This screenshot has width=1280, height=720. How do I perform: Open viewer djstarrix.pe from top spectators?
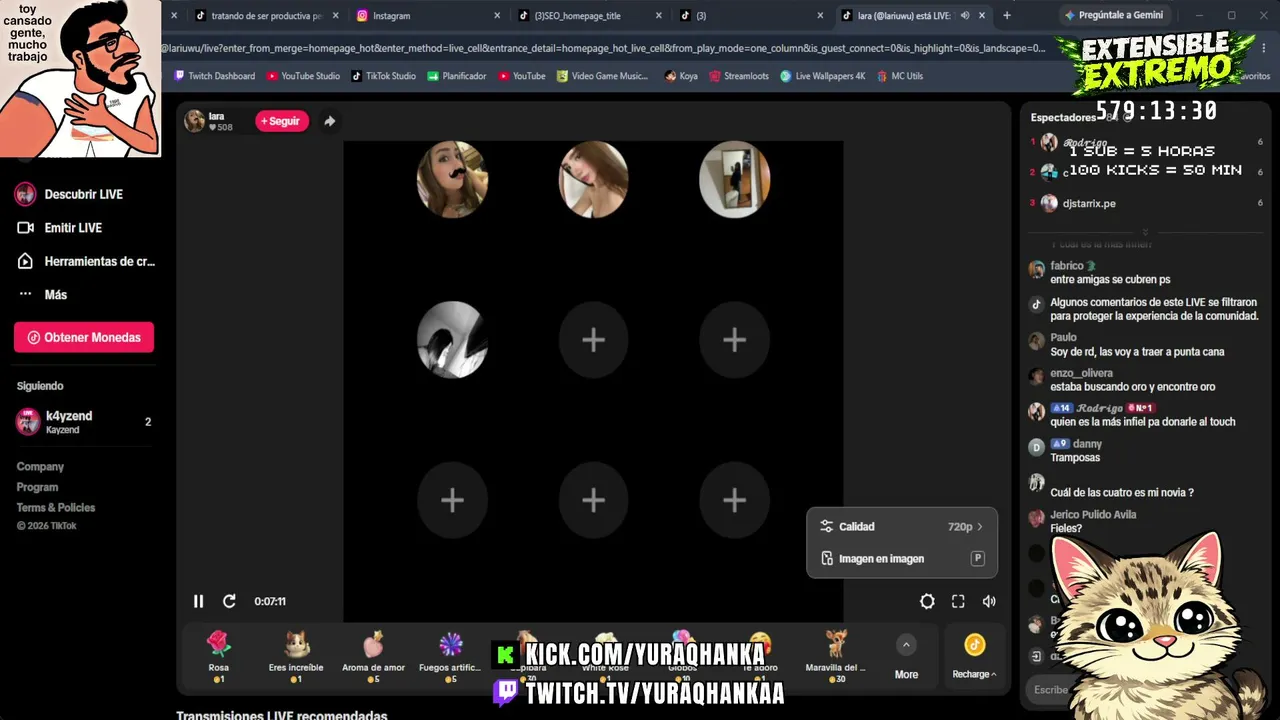coord(1089,203)
